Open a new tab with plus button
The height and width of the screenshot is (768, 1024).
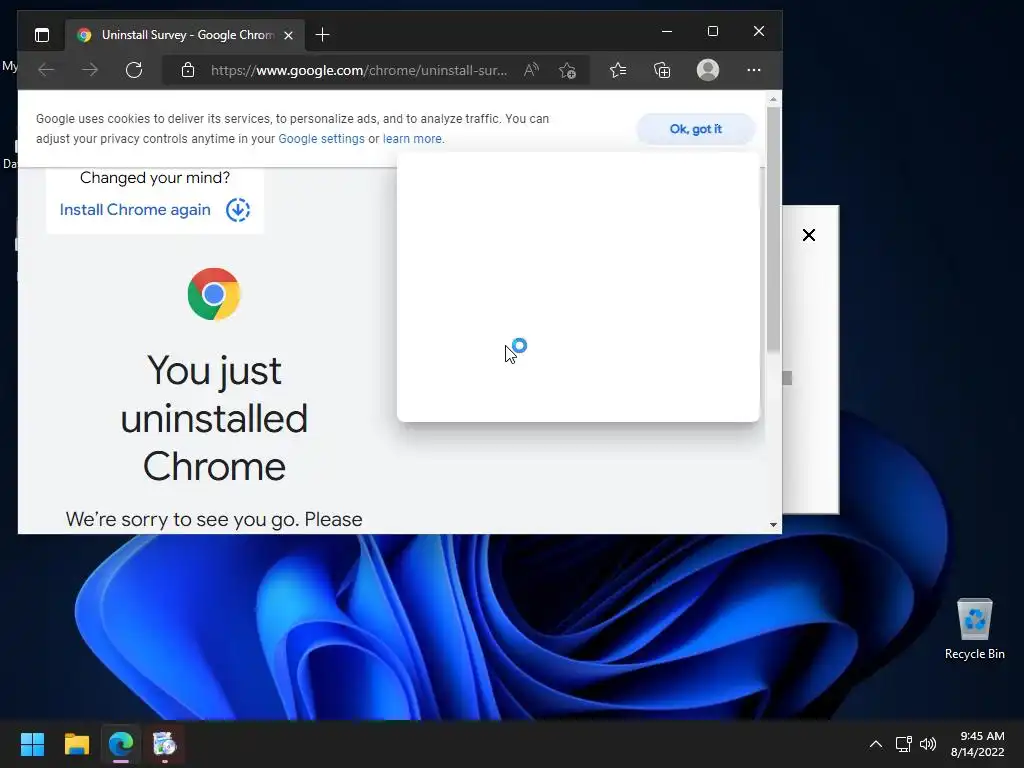322,35
